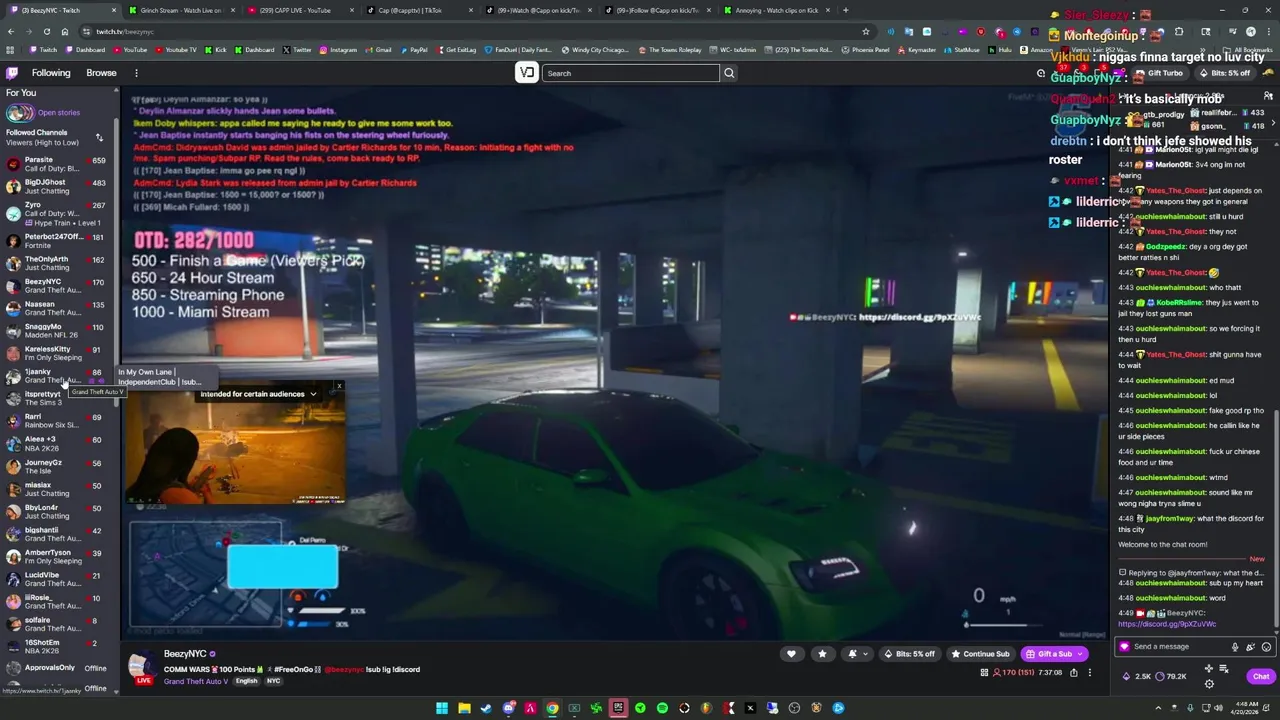Expand the 'intended for certain audiences' chevron
Image resolution: width=1280 pixels, height=720 pixels.
click(313, 394)
